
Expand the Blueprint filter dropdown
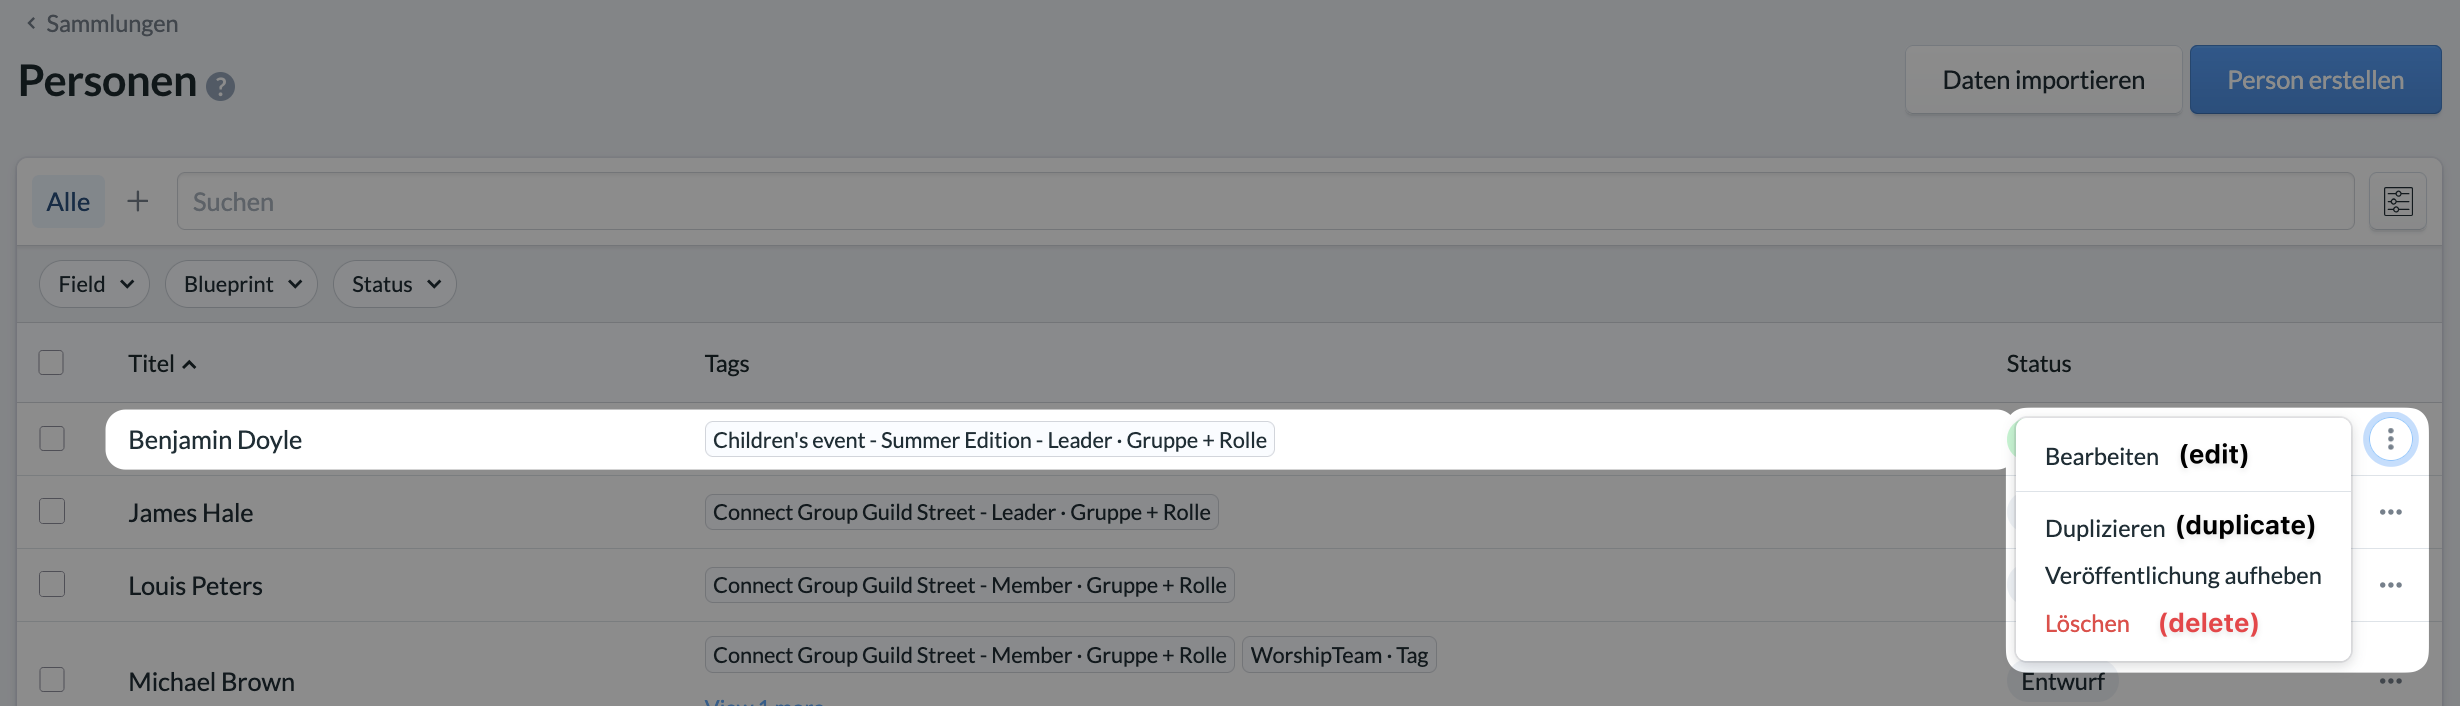click(241, 284)
